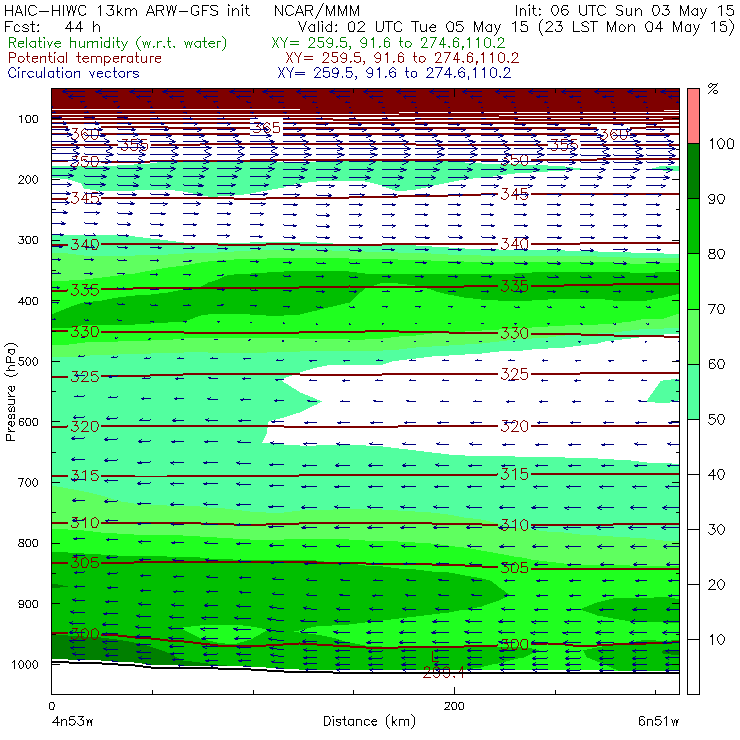Click the mint colorbar swatch between 50 and 60
The height and width of the screenshot is (740, 740).
(693, 392)
